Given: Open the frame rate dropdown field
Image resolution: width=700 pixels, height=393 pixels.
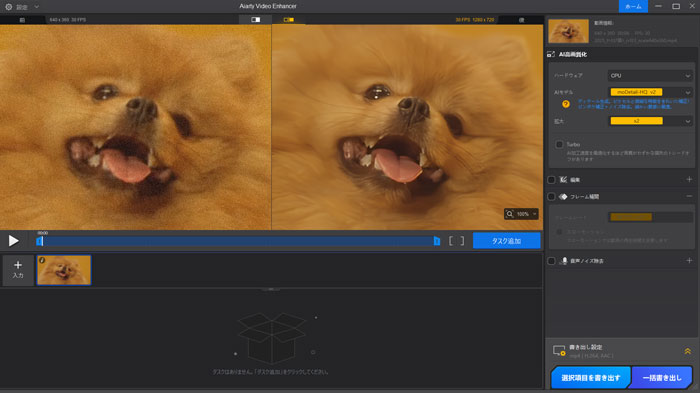Looking at the screenshot, I should (x=650, y=217).
